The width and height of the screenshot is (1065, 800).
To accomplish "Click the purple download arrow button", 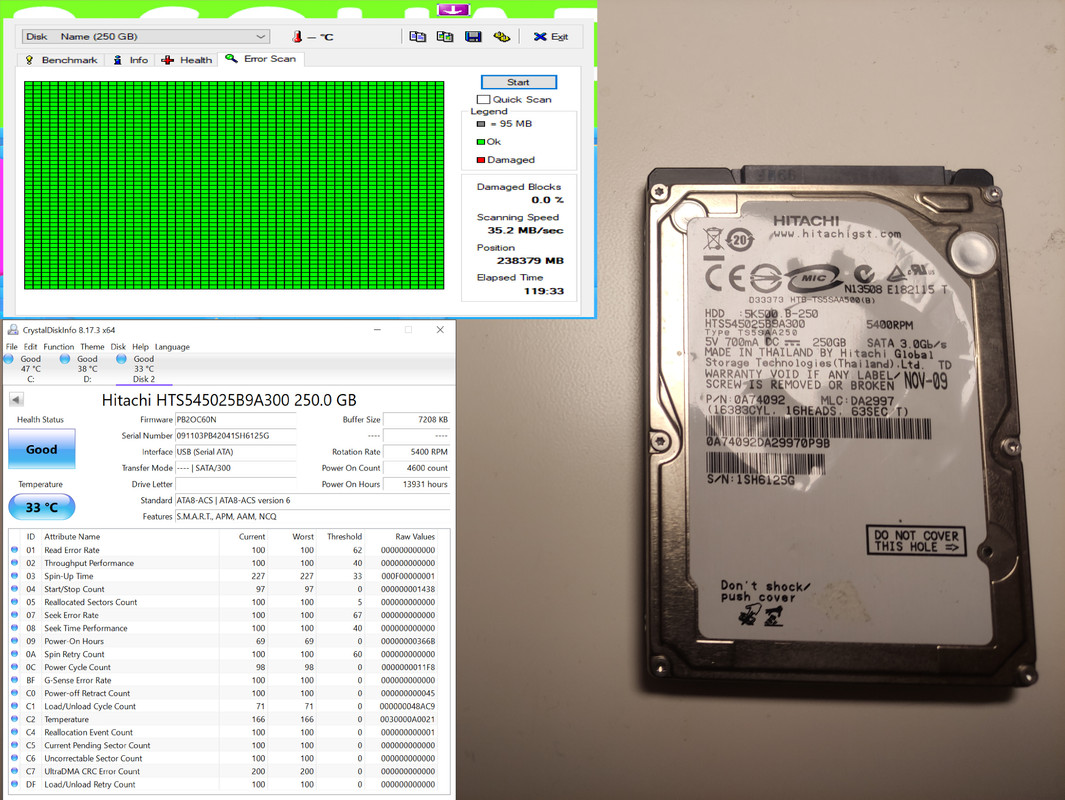I will click(x=453, y=10).
